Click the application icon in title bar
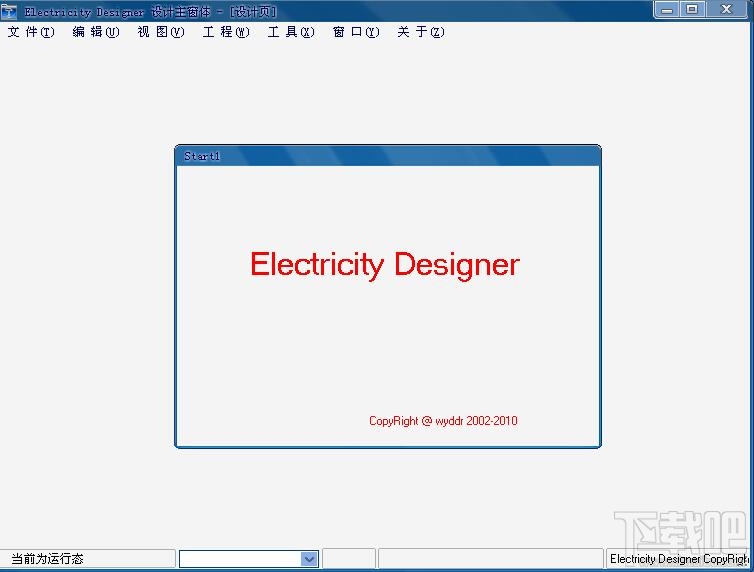The image size is (754, 572). [x=9, y=12]
